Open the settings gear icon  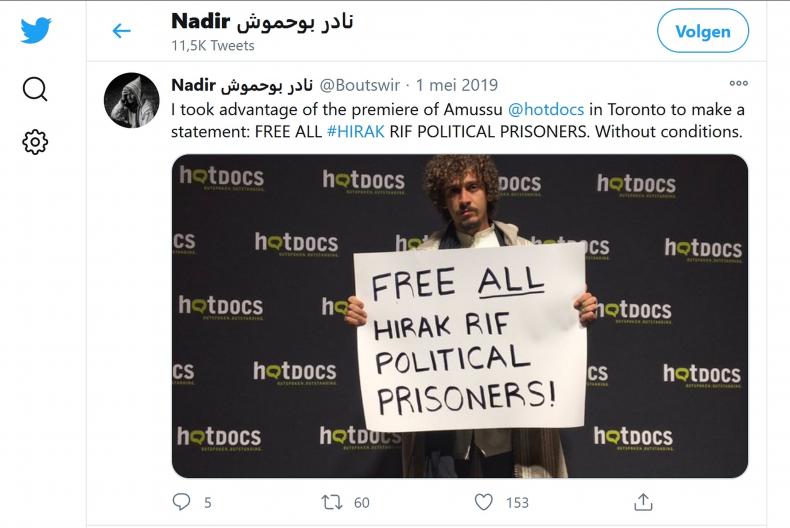click(35, 142)
